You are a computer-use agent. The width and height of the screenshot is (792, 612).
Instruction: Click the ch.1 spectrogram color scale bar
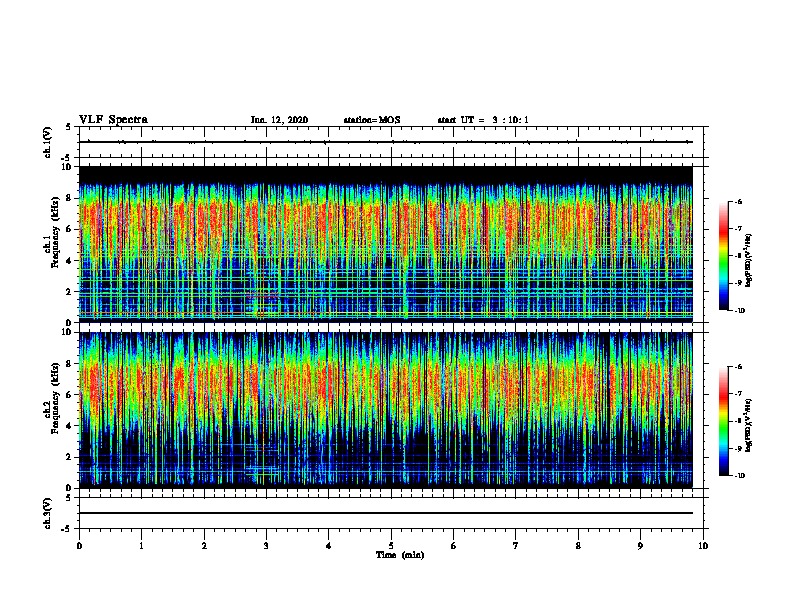(724, 256)
